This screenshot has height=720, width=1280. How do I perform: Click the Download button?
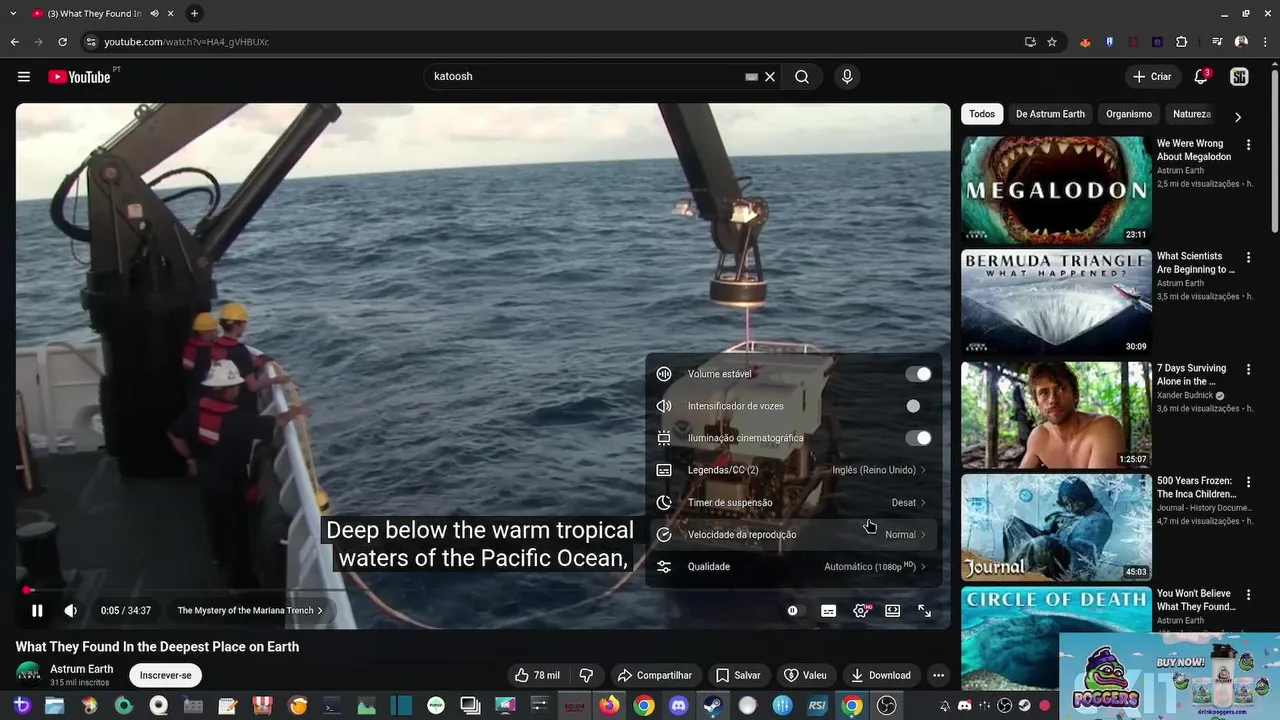[x=881, y=675]
